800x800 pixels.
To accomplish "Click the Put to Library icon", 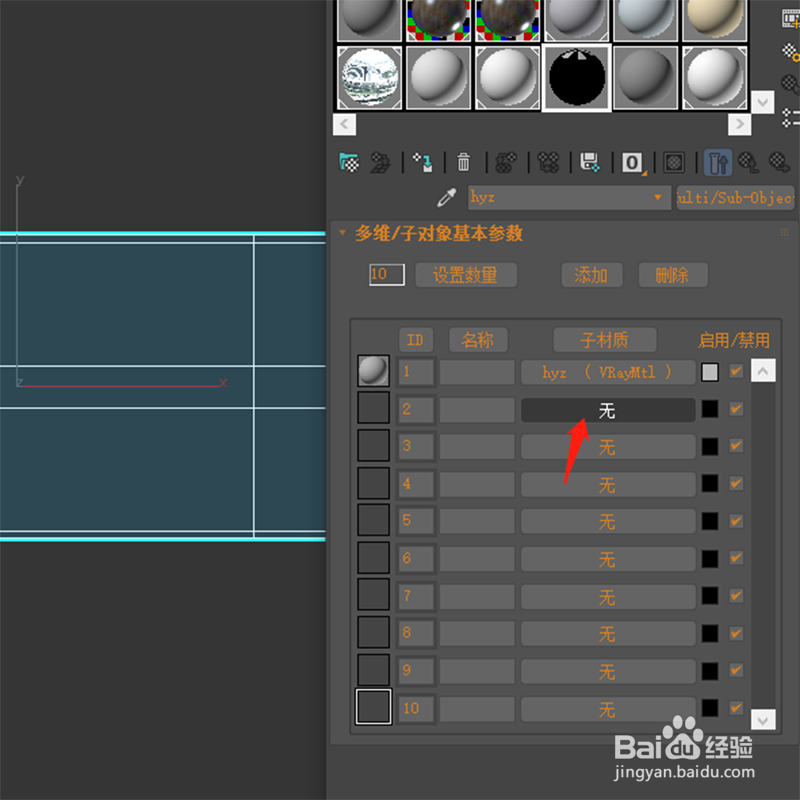I will (x=590, y=163).
